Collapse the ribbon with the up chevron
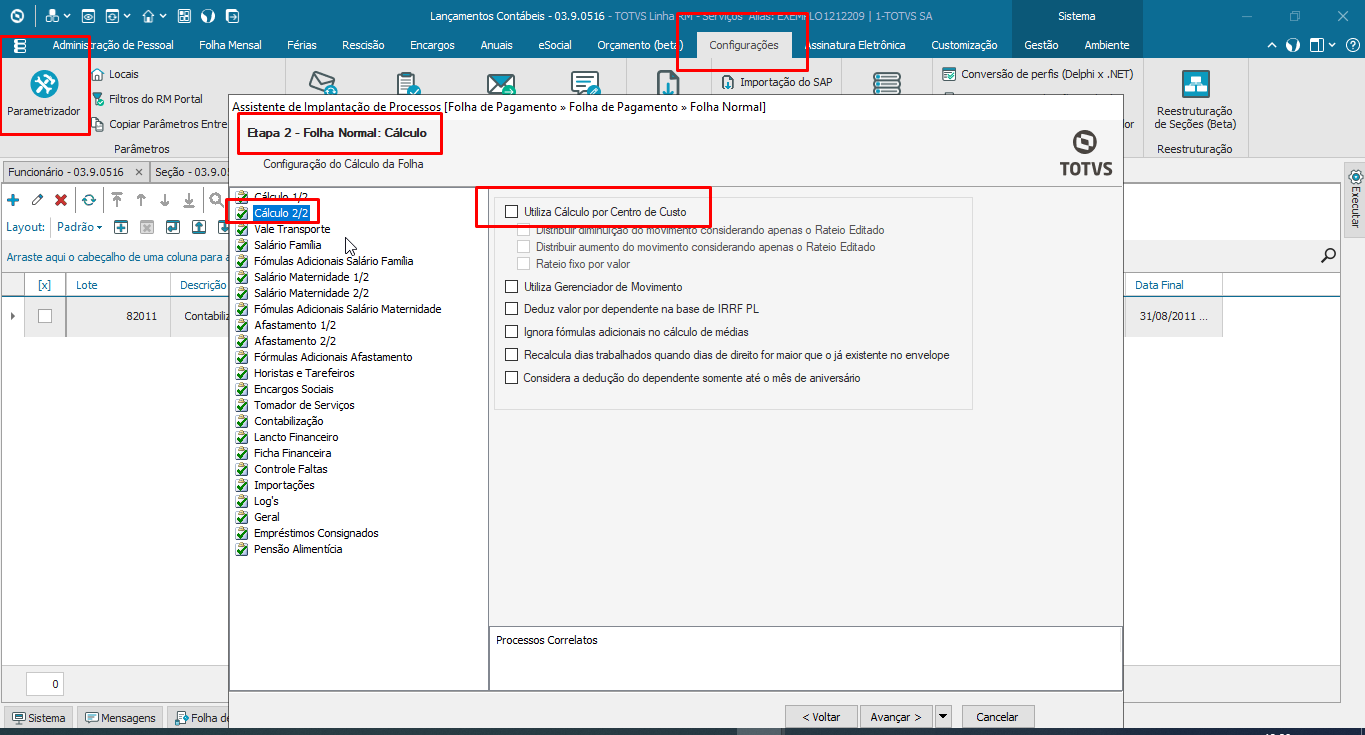 point(1271,46)
